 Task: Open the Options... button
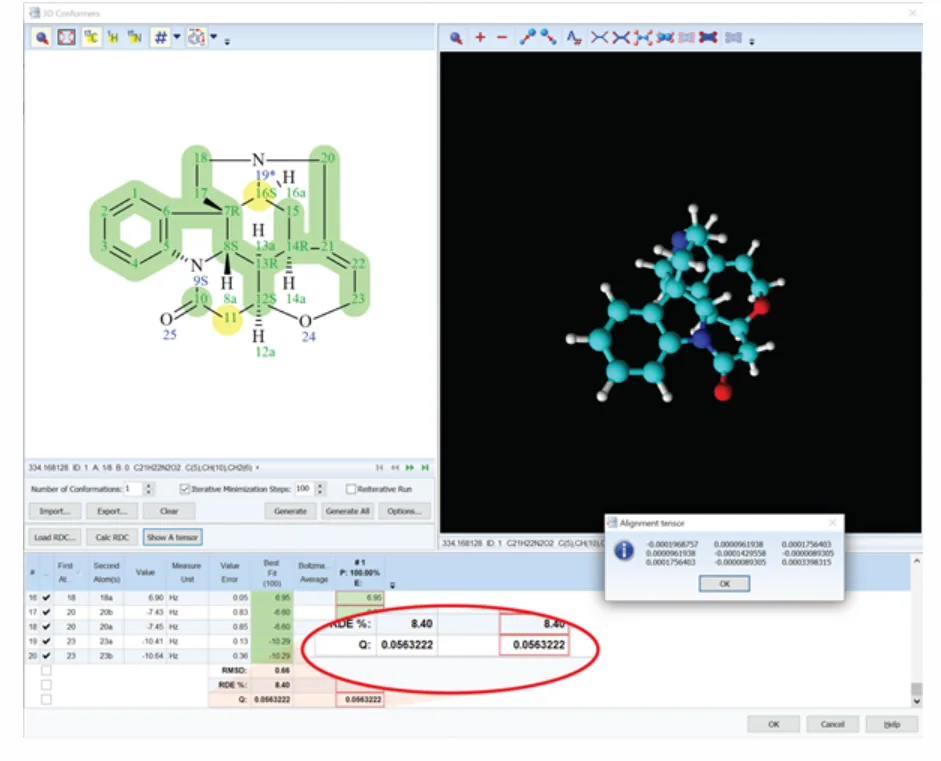[404, 511]
